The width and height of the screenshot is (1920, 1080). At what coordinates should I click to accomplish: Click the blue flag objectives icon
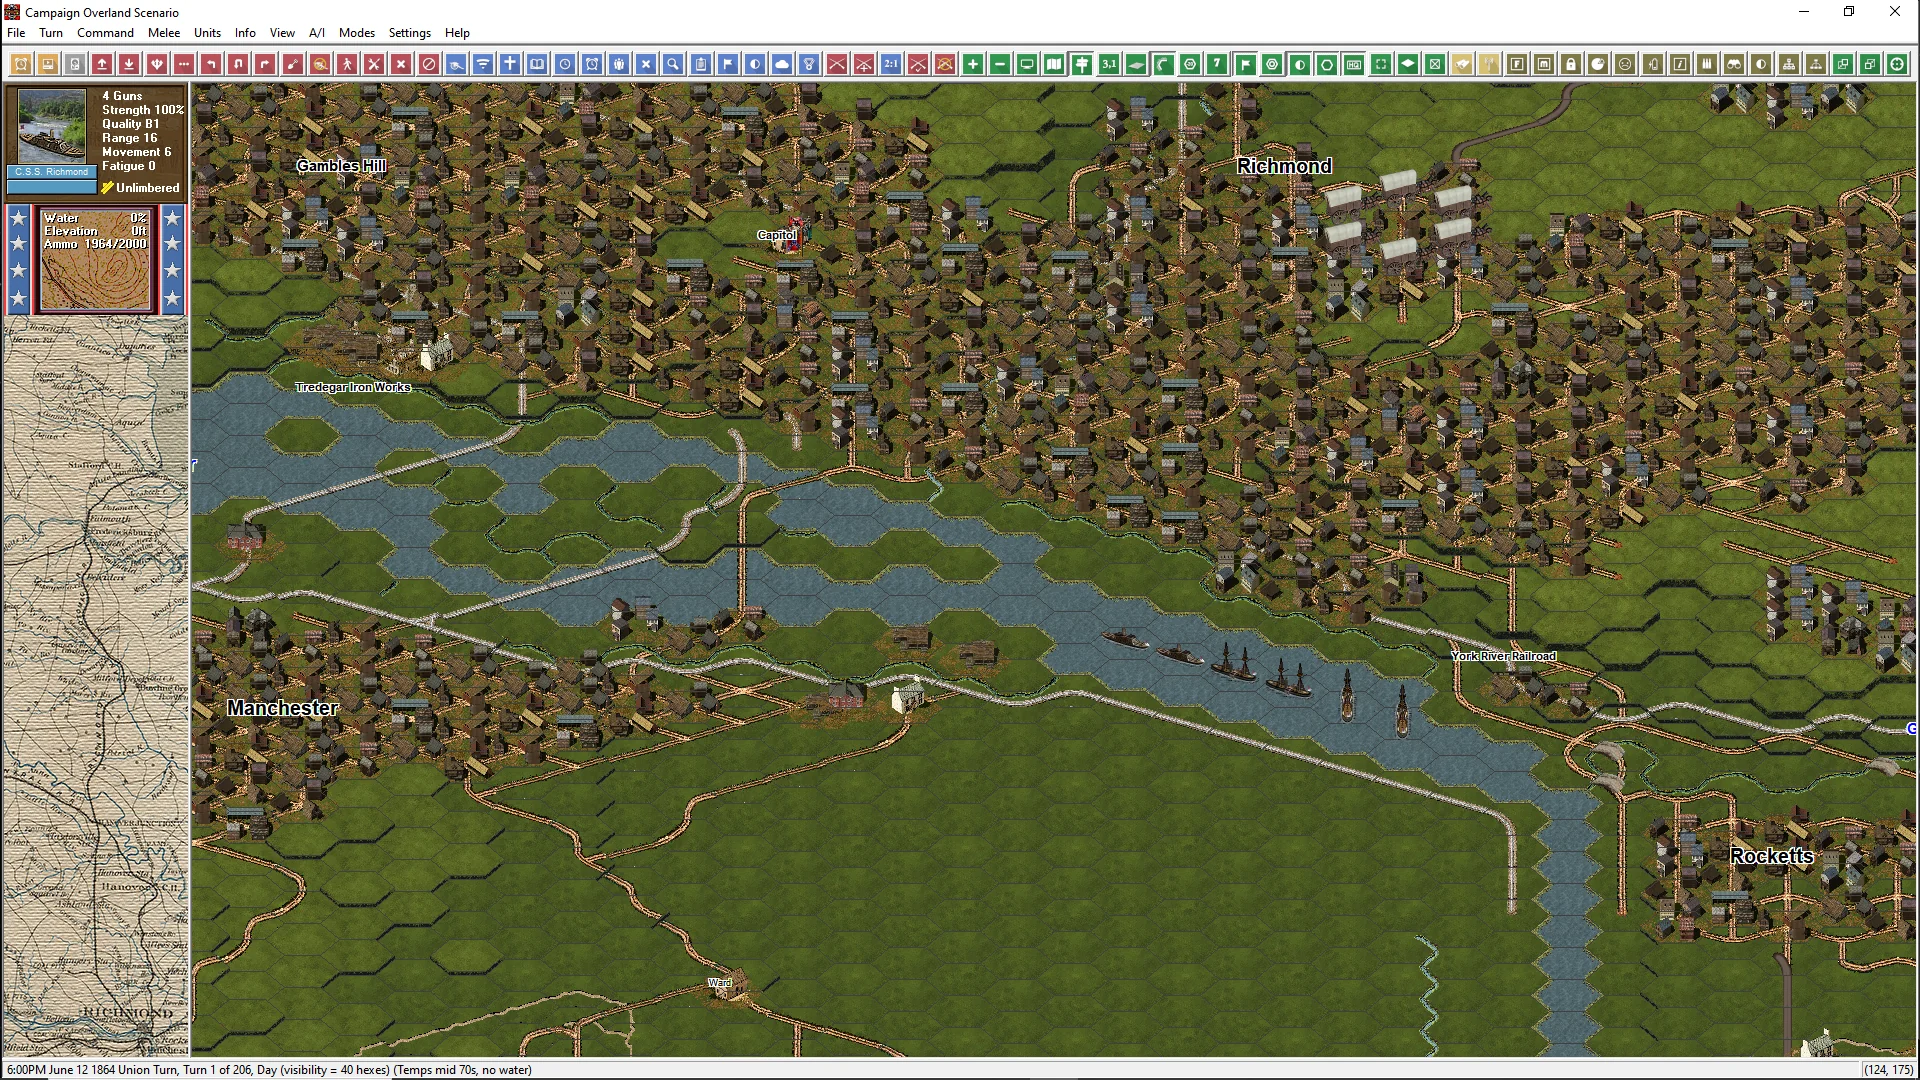[x=728, y=64]
